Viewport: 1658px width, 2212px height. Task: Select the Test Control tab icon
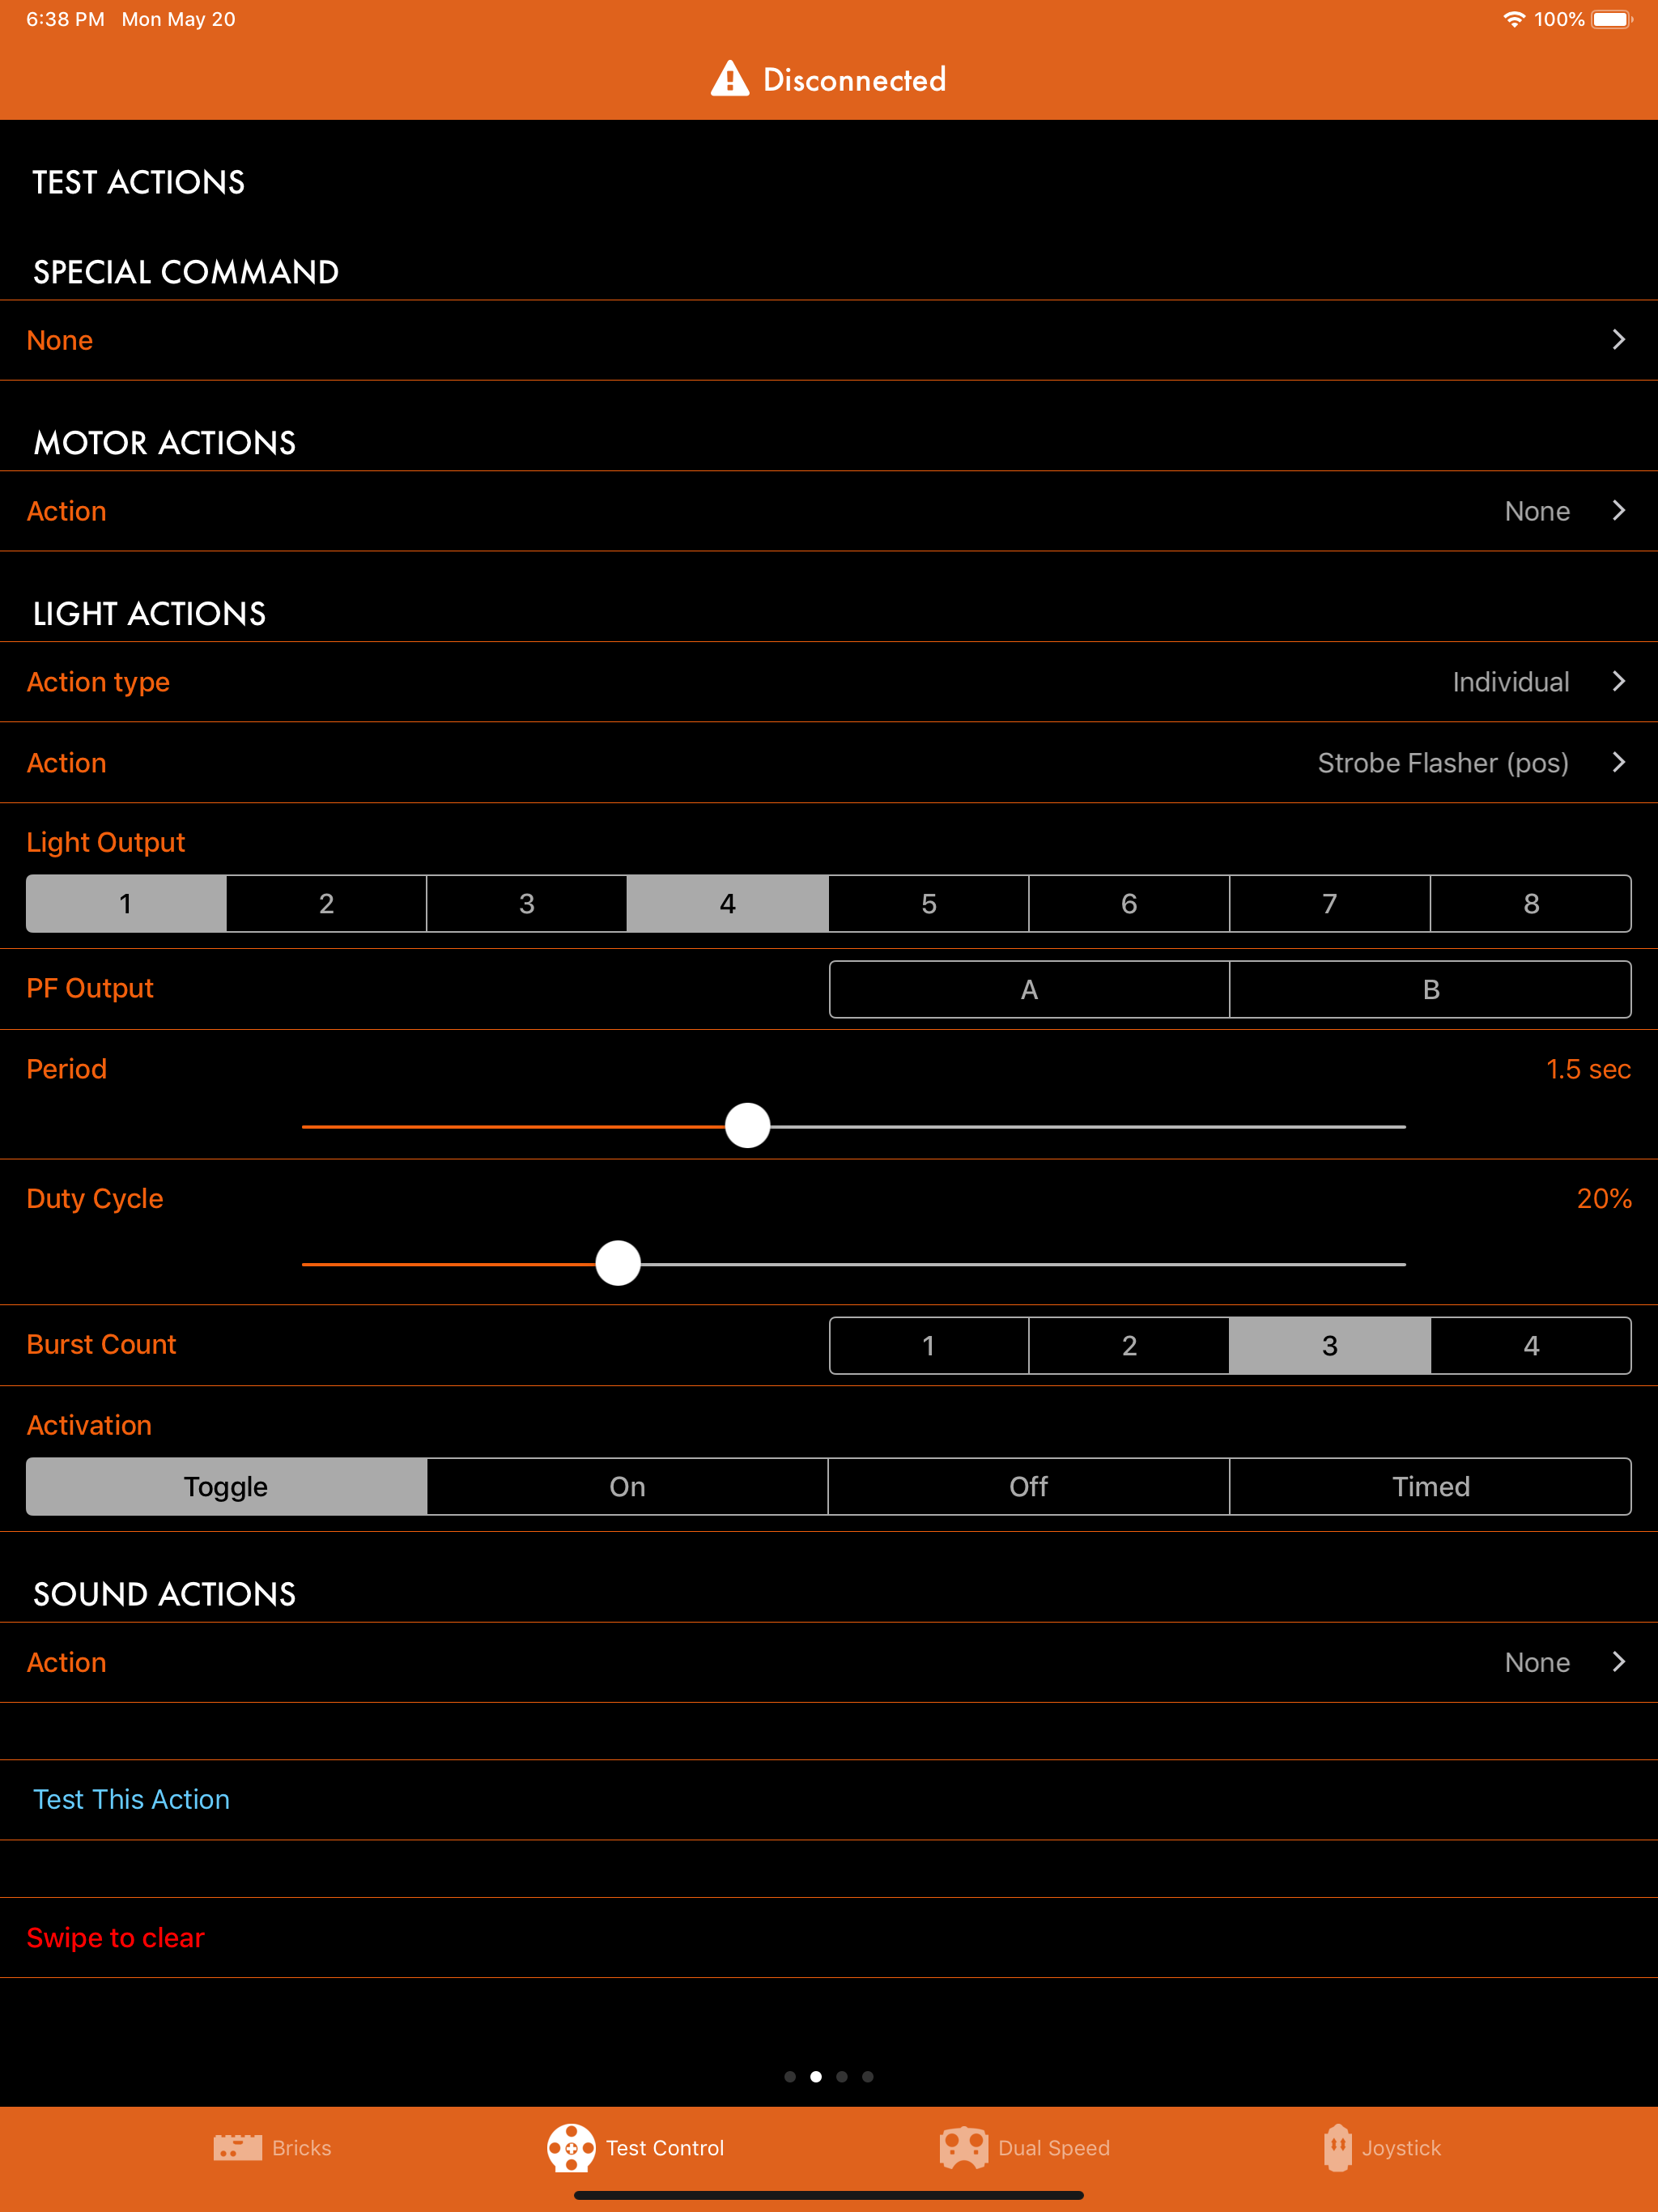(x=571, y=2148)
